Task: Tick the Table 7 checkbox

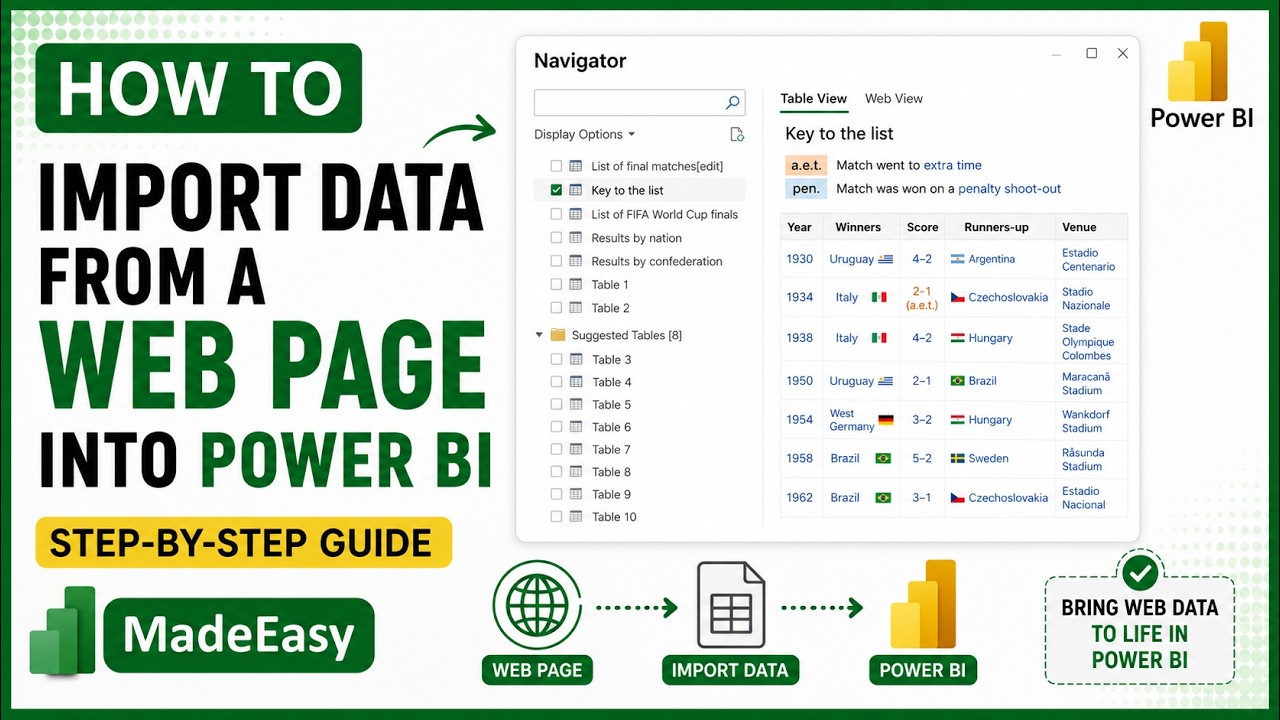Action: click(x=556, y=449)
